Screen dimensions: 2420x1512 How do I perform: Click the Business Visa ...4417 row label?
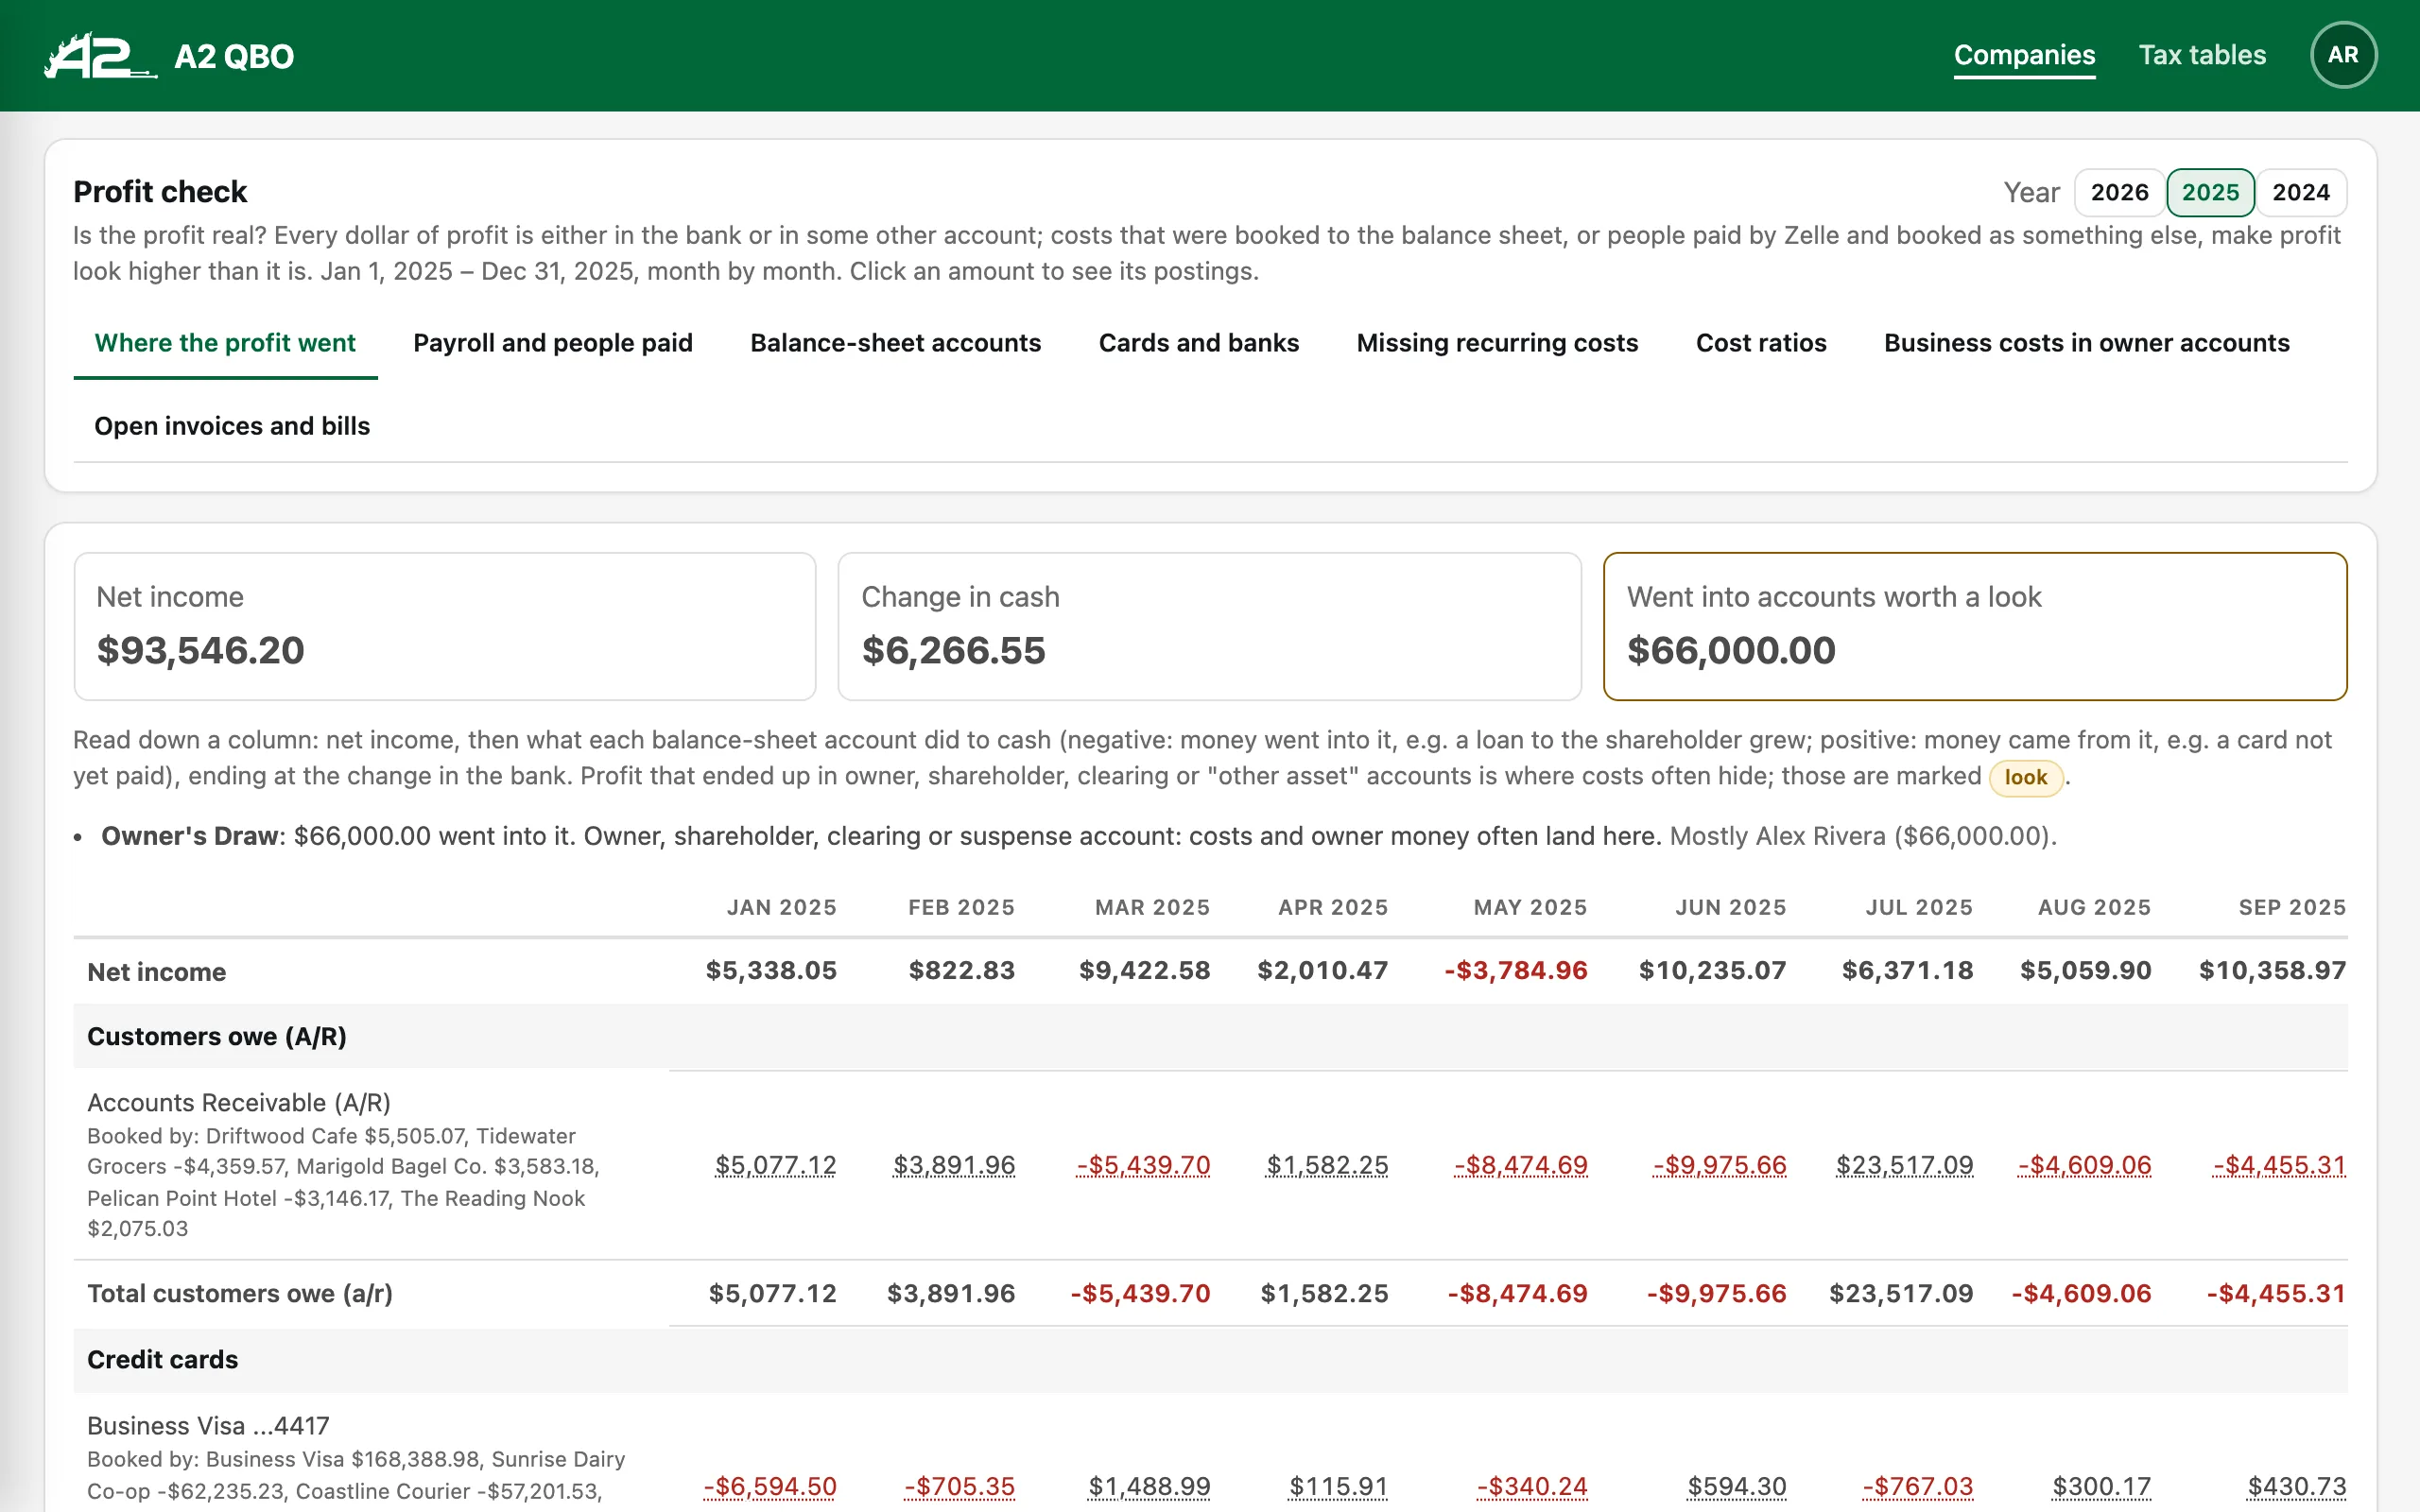(x=208, y=1426)
